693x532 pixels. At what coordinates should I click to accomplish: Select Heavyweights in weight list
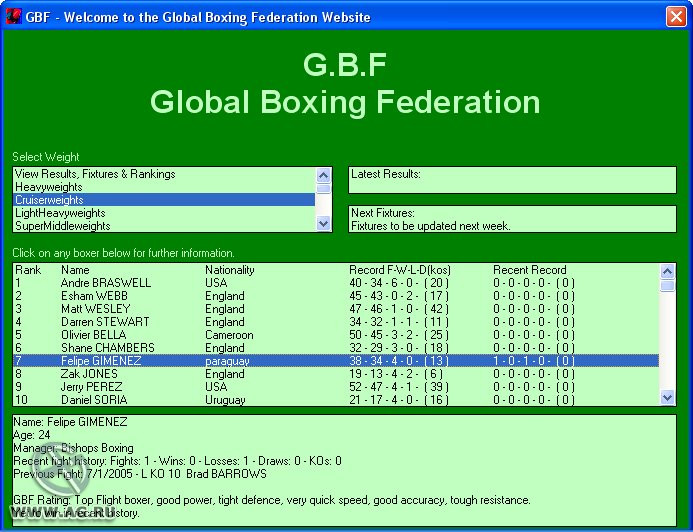coord(164,187)
